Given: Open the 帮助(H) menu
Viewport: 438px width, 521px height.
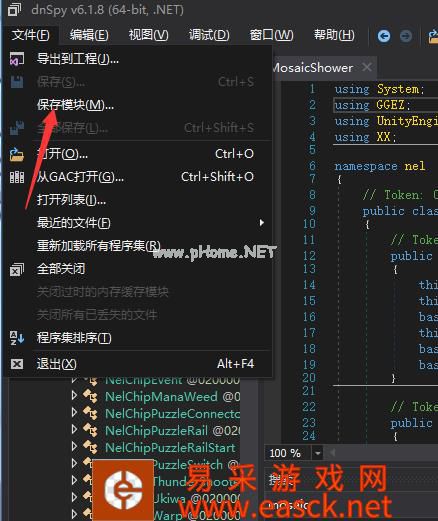Looking at the screenshot, I should 334,35.
